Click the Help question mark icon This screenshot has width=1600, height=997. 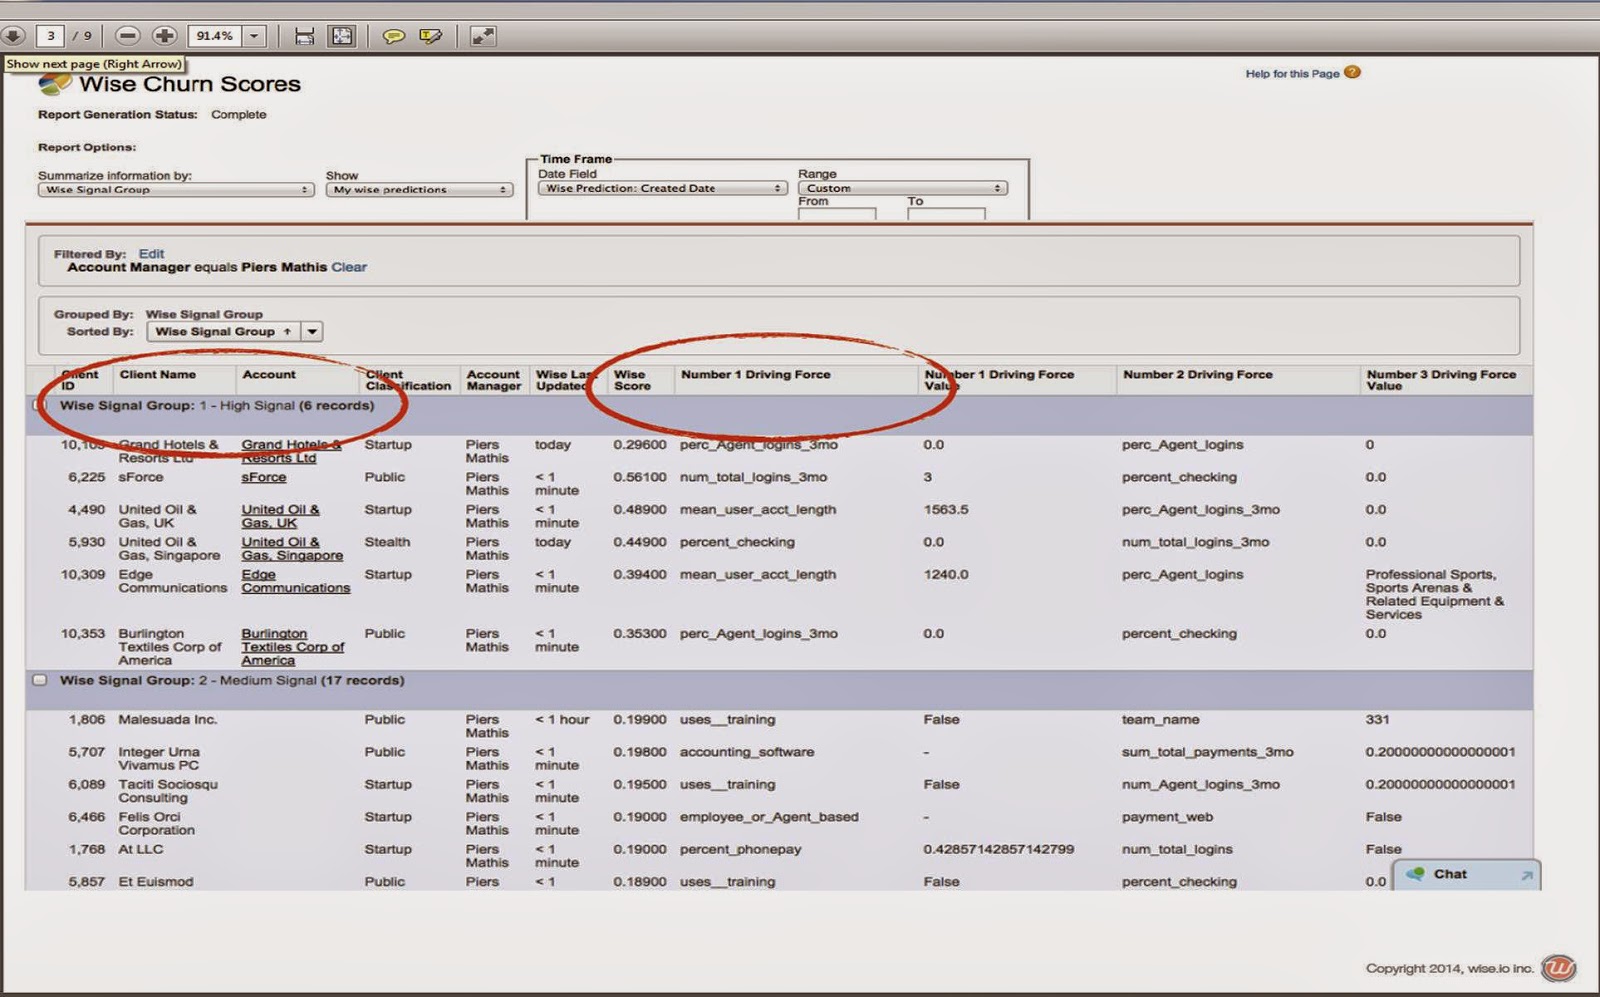1352,72
